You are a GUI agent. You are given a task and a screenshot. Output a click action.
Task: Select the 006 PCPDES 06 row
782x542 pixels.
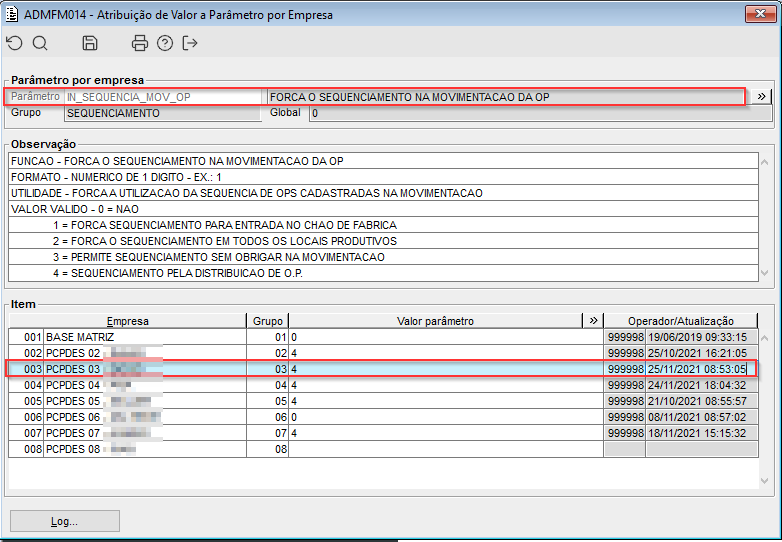pos(383,417)
